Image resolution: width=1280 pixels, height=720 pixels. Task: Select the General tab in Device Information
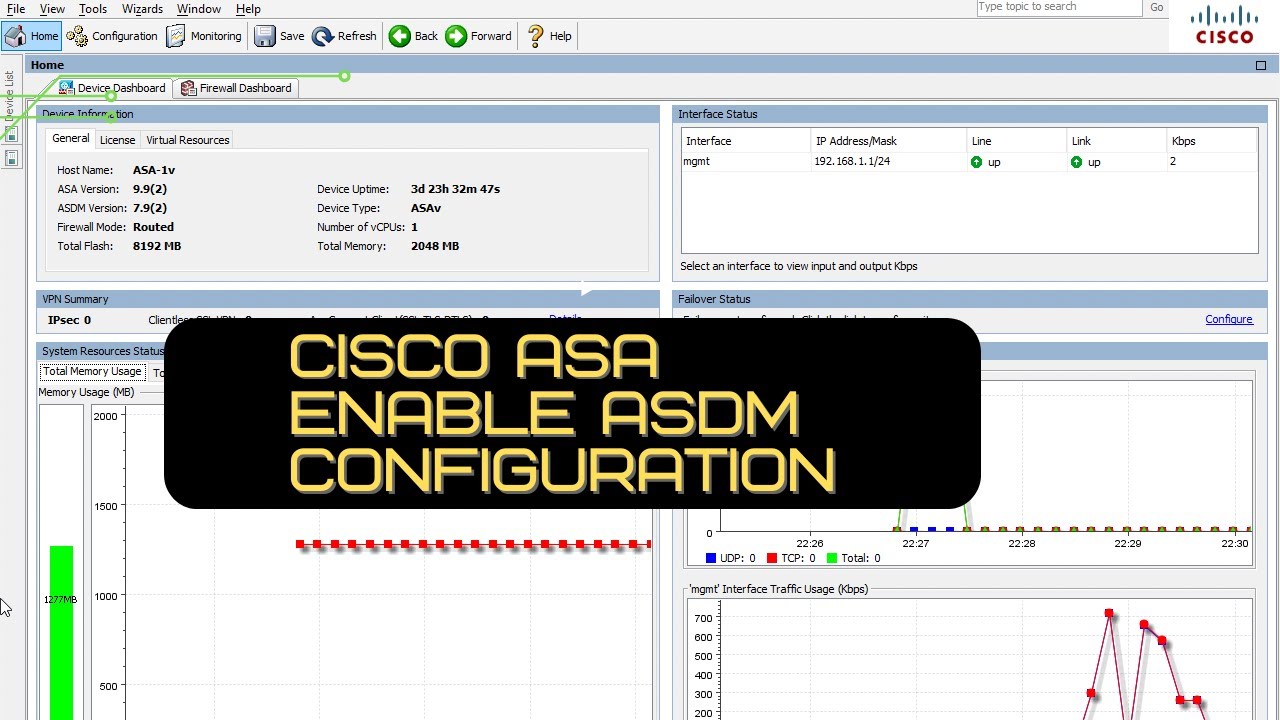(x=71, y=139)
